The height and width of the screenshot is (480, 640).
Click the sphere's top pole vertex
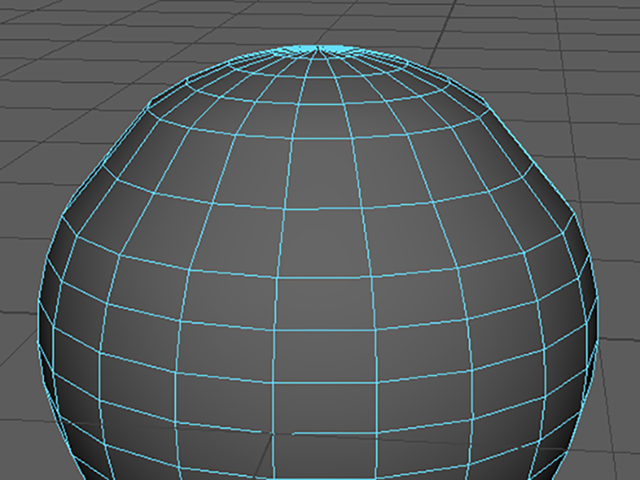pos(318,49)
